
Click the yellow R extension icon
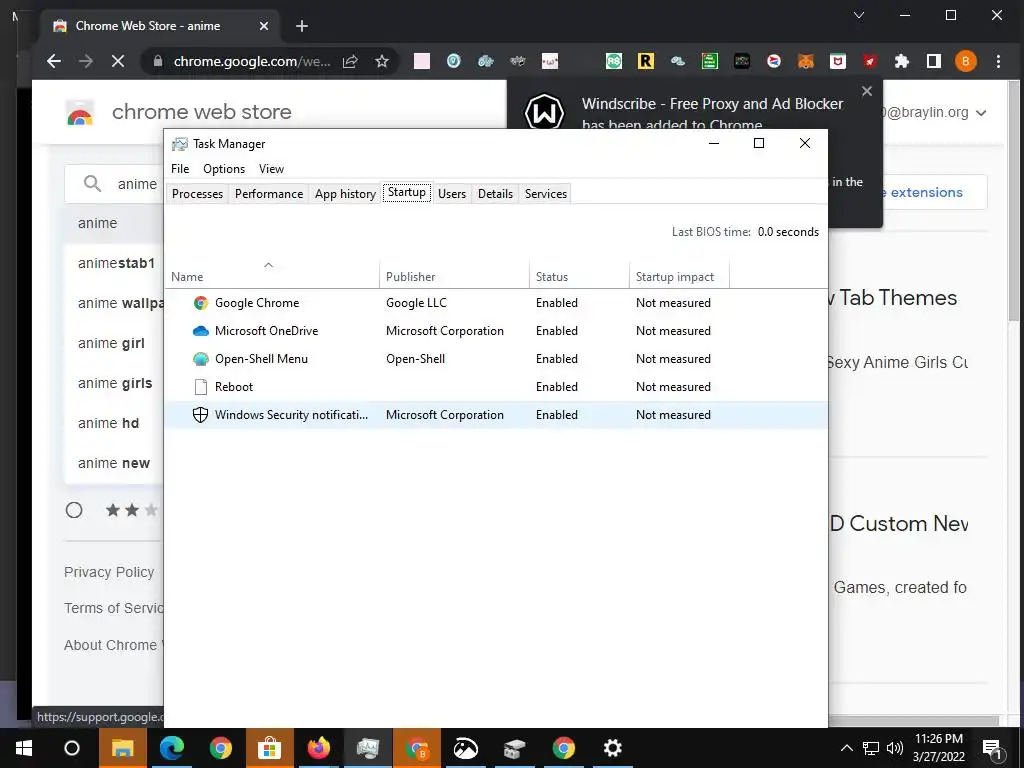click(645, 61)
